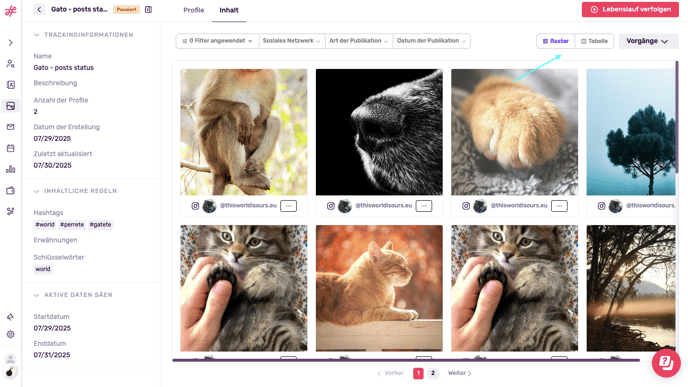Screen dimensions: 688x387
Task: Click the Weiter next page link
Action: tap(459, 373)
